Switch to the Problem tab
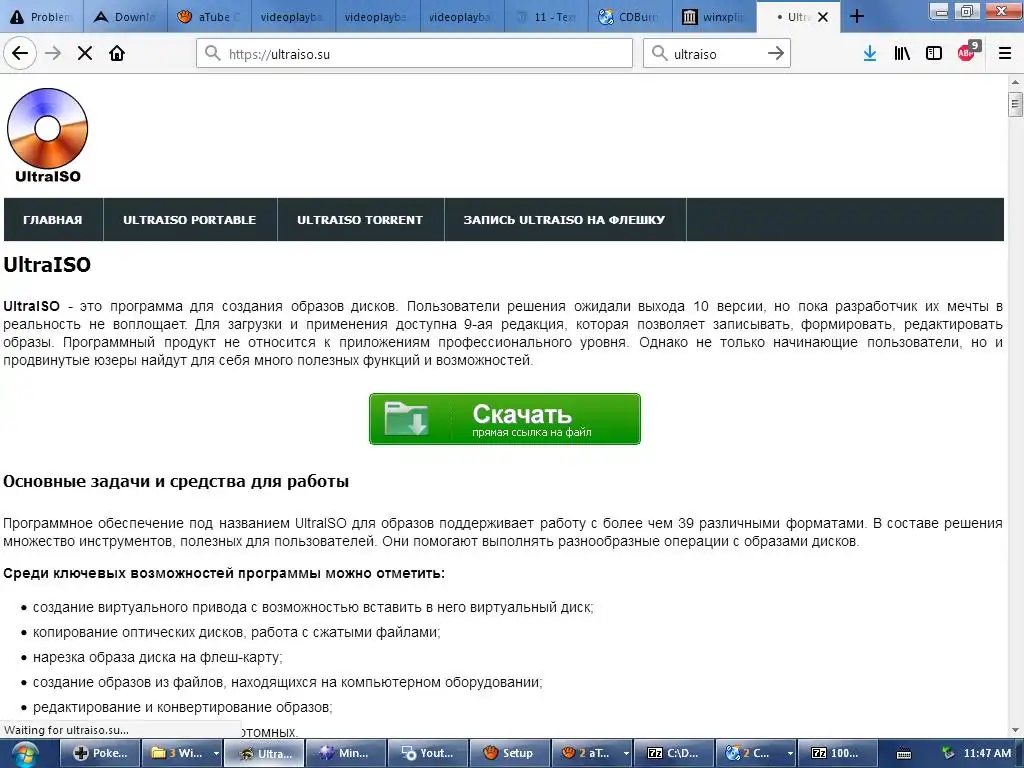The image size is (1024, 768). 42,17
